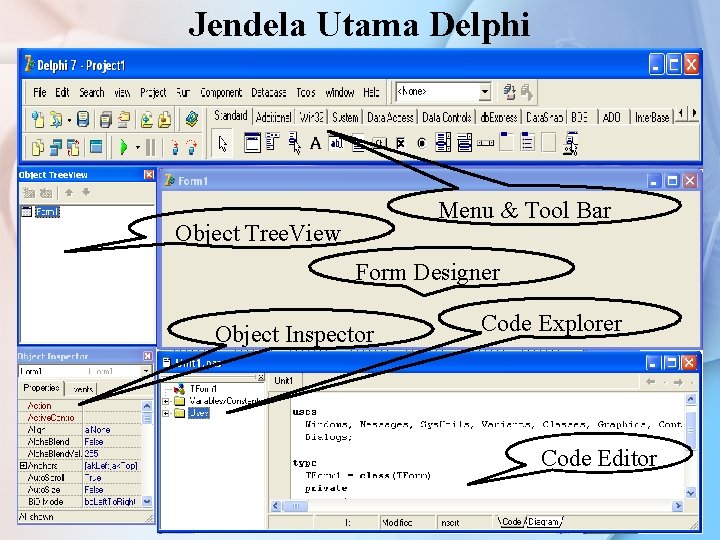This screenshot has height=540, width=720.
Task: Click right arrow to show more palette tabs
Action: pyautogui.click(x=694, y=112)
